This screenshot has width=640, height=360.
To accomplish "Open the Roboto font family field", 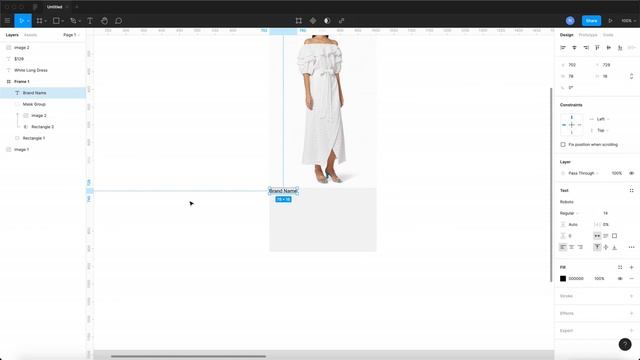I will pyautogui.click(x=567, y=202).
